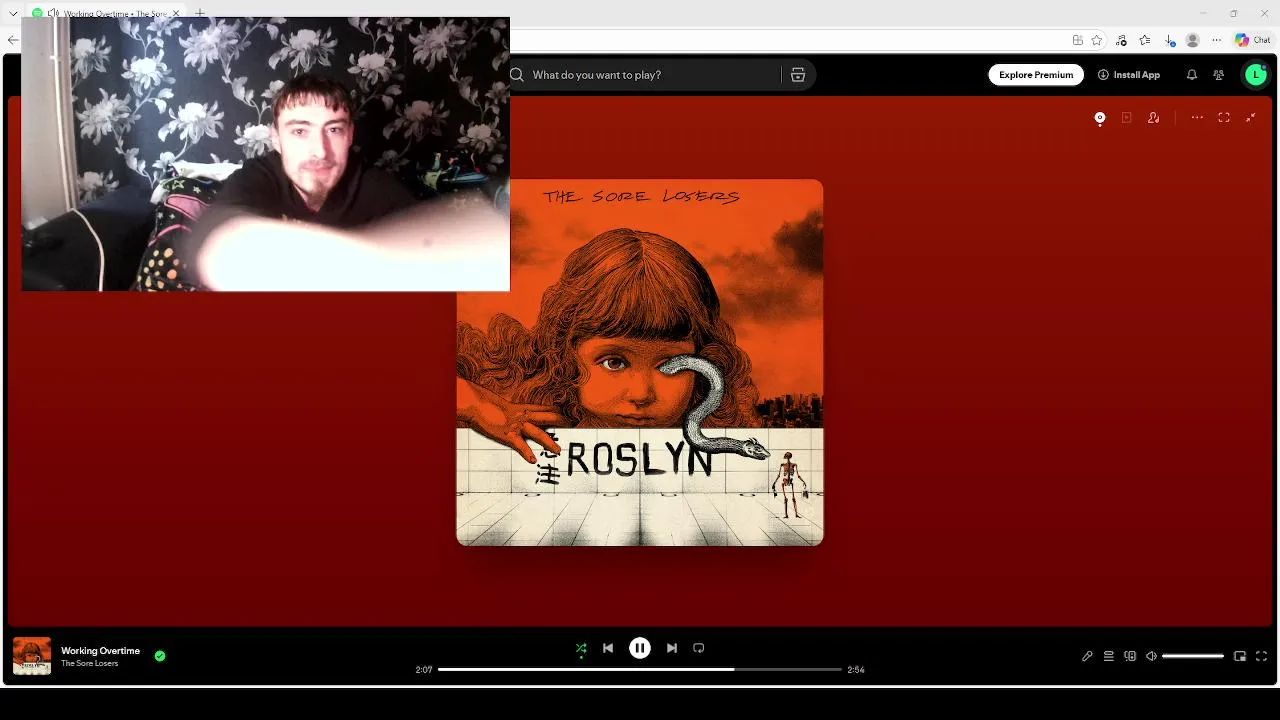Open the three-dots more options menu

[x=1197, y=118]
